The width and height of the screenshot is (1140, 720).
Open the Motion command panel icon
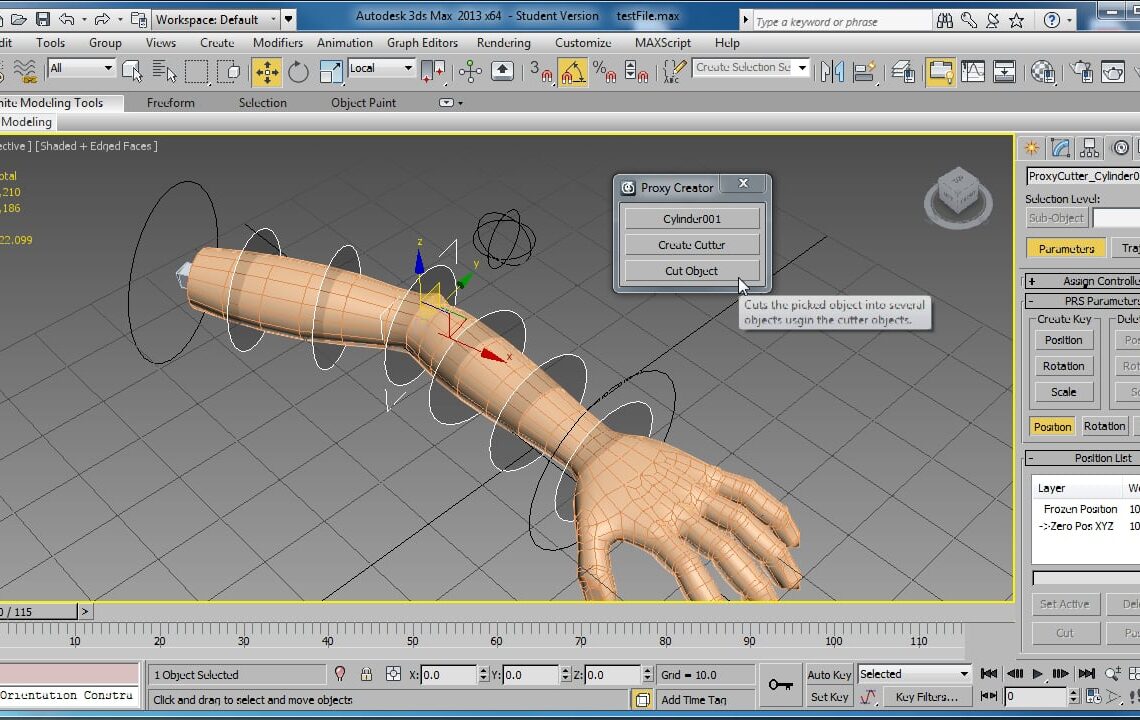pyautogui.click(x=1120, y=148)
